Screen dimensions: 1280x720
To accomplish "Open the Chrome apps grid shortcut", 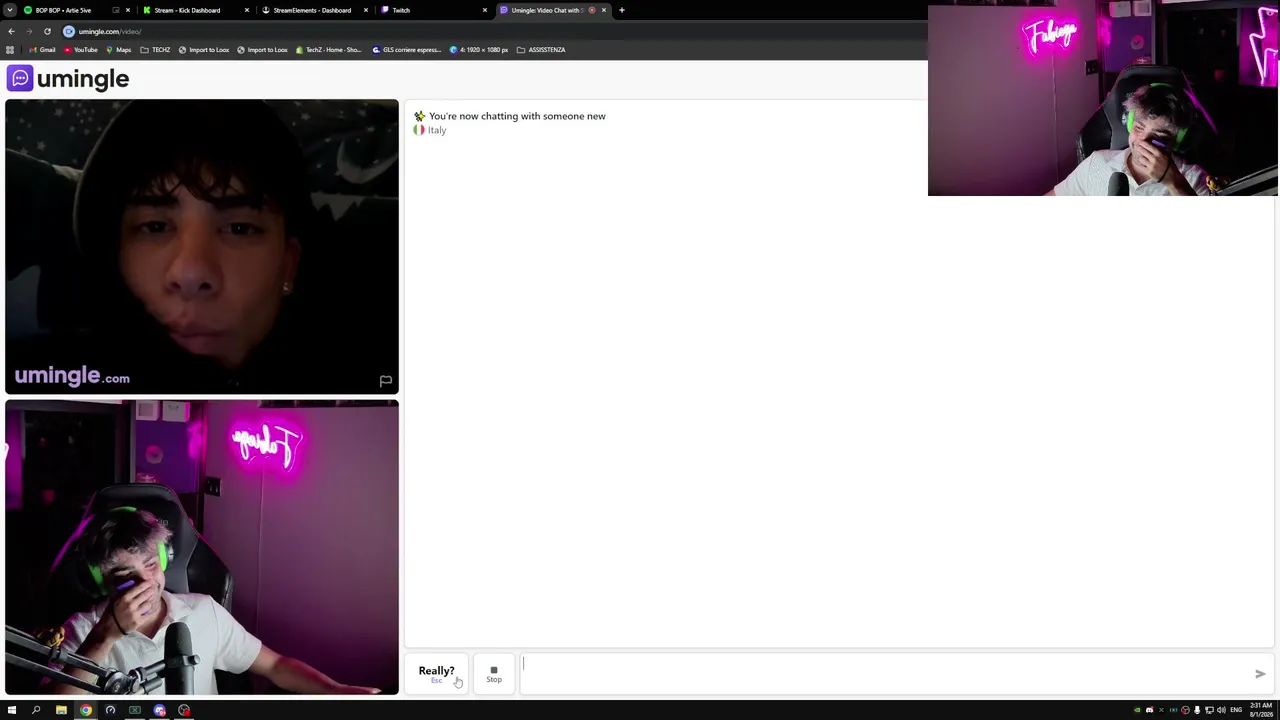I will tap(10, 50).
